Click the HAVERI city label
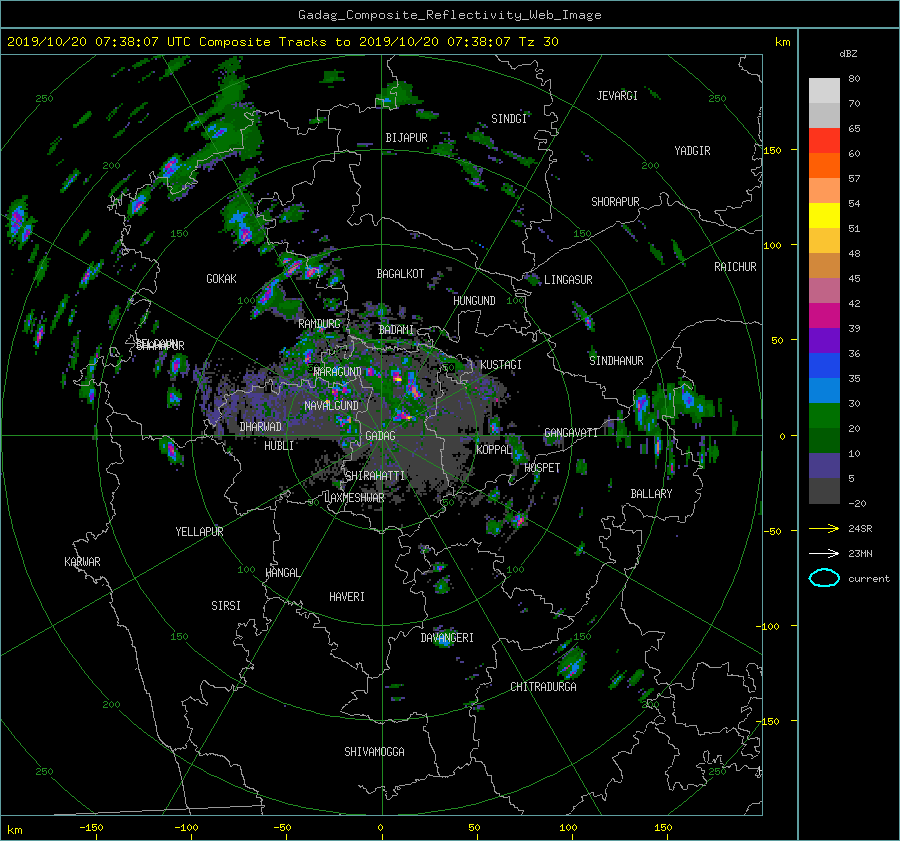 point(347,597)
